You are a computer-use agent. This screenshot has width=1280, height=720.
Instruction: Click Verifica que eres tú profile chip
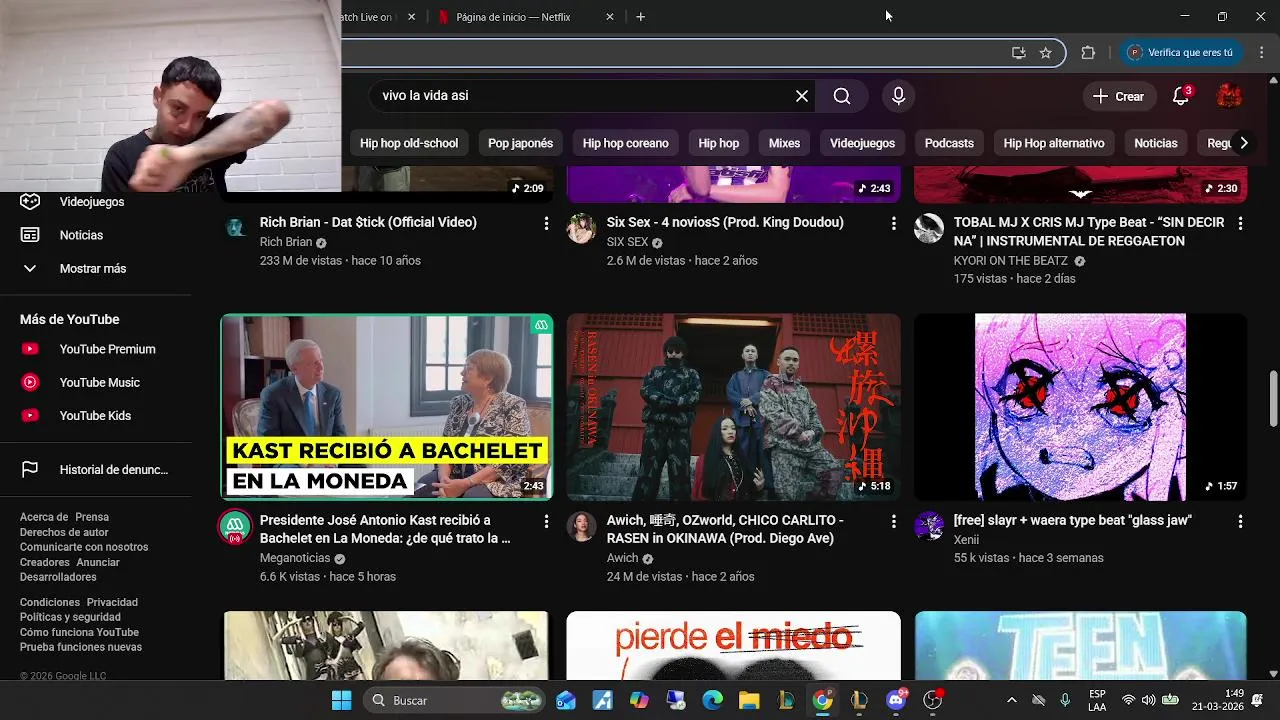pos(1180,53)
